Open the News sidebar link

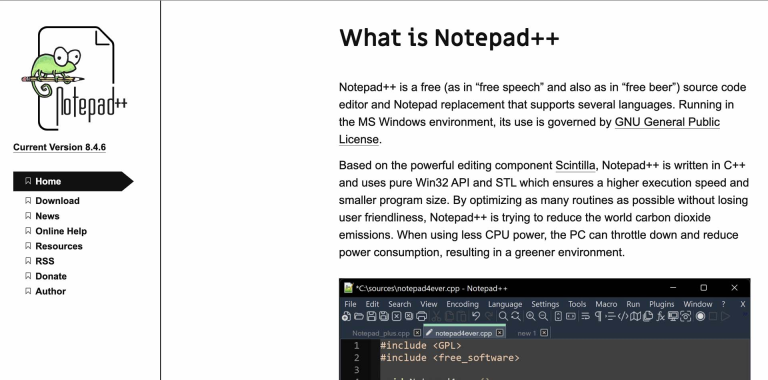click(x=47, y=215)
